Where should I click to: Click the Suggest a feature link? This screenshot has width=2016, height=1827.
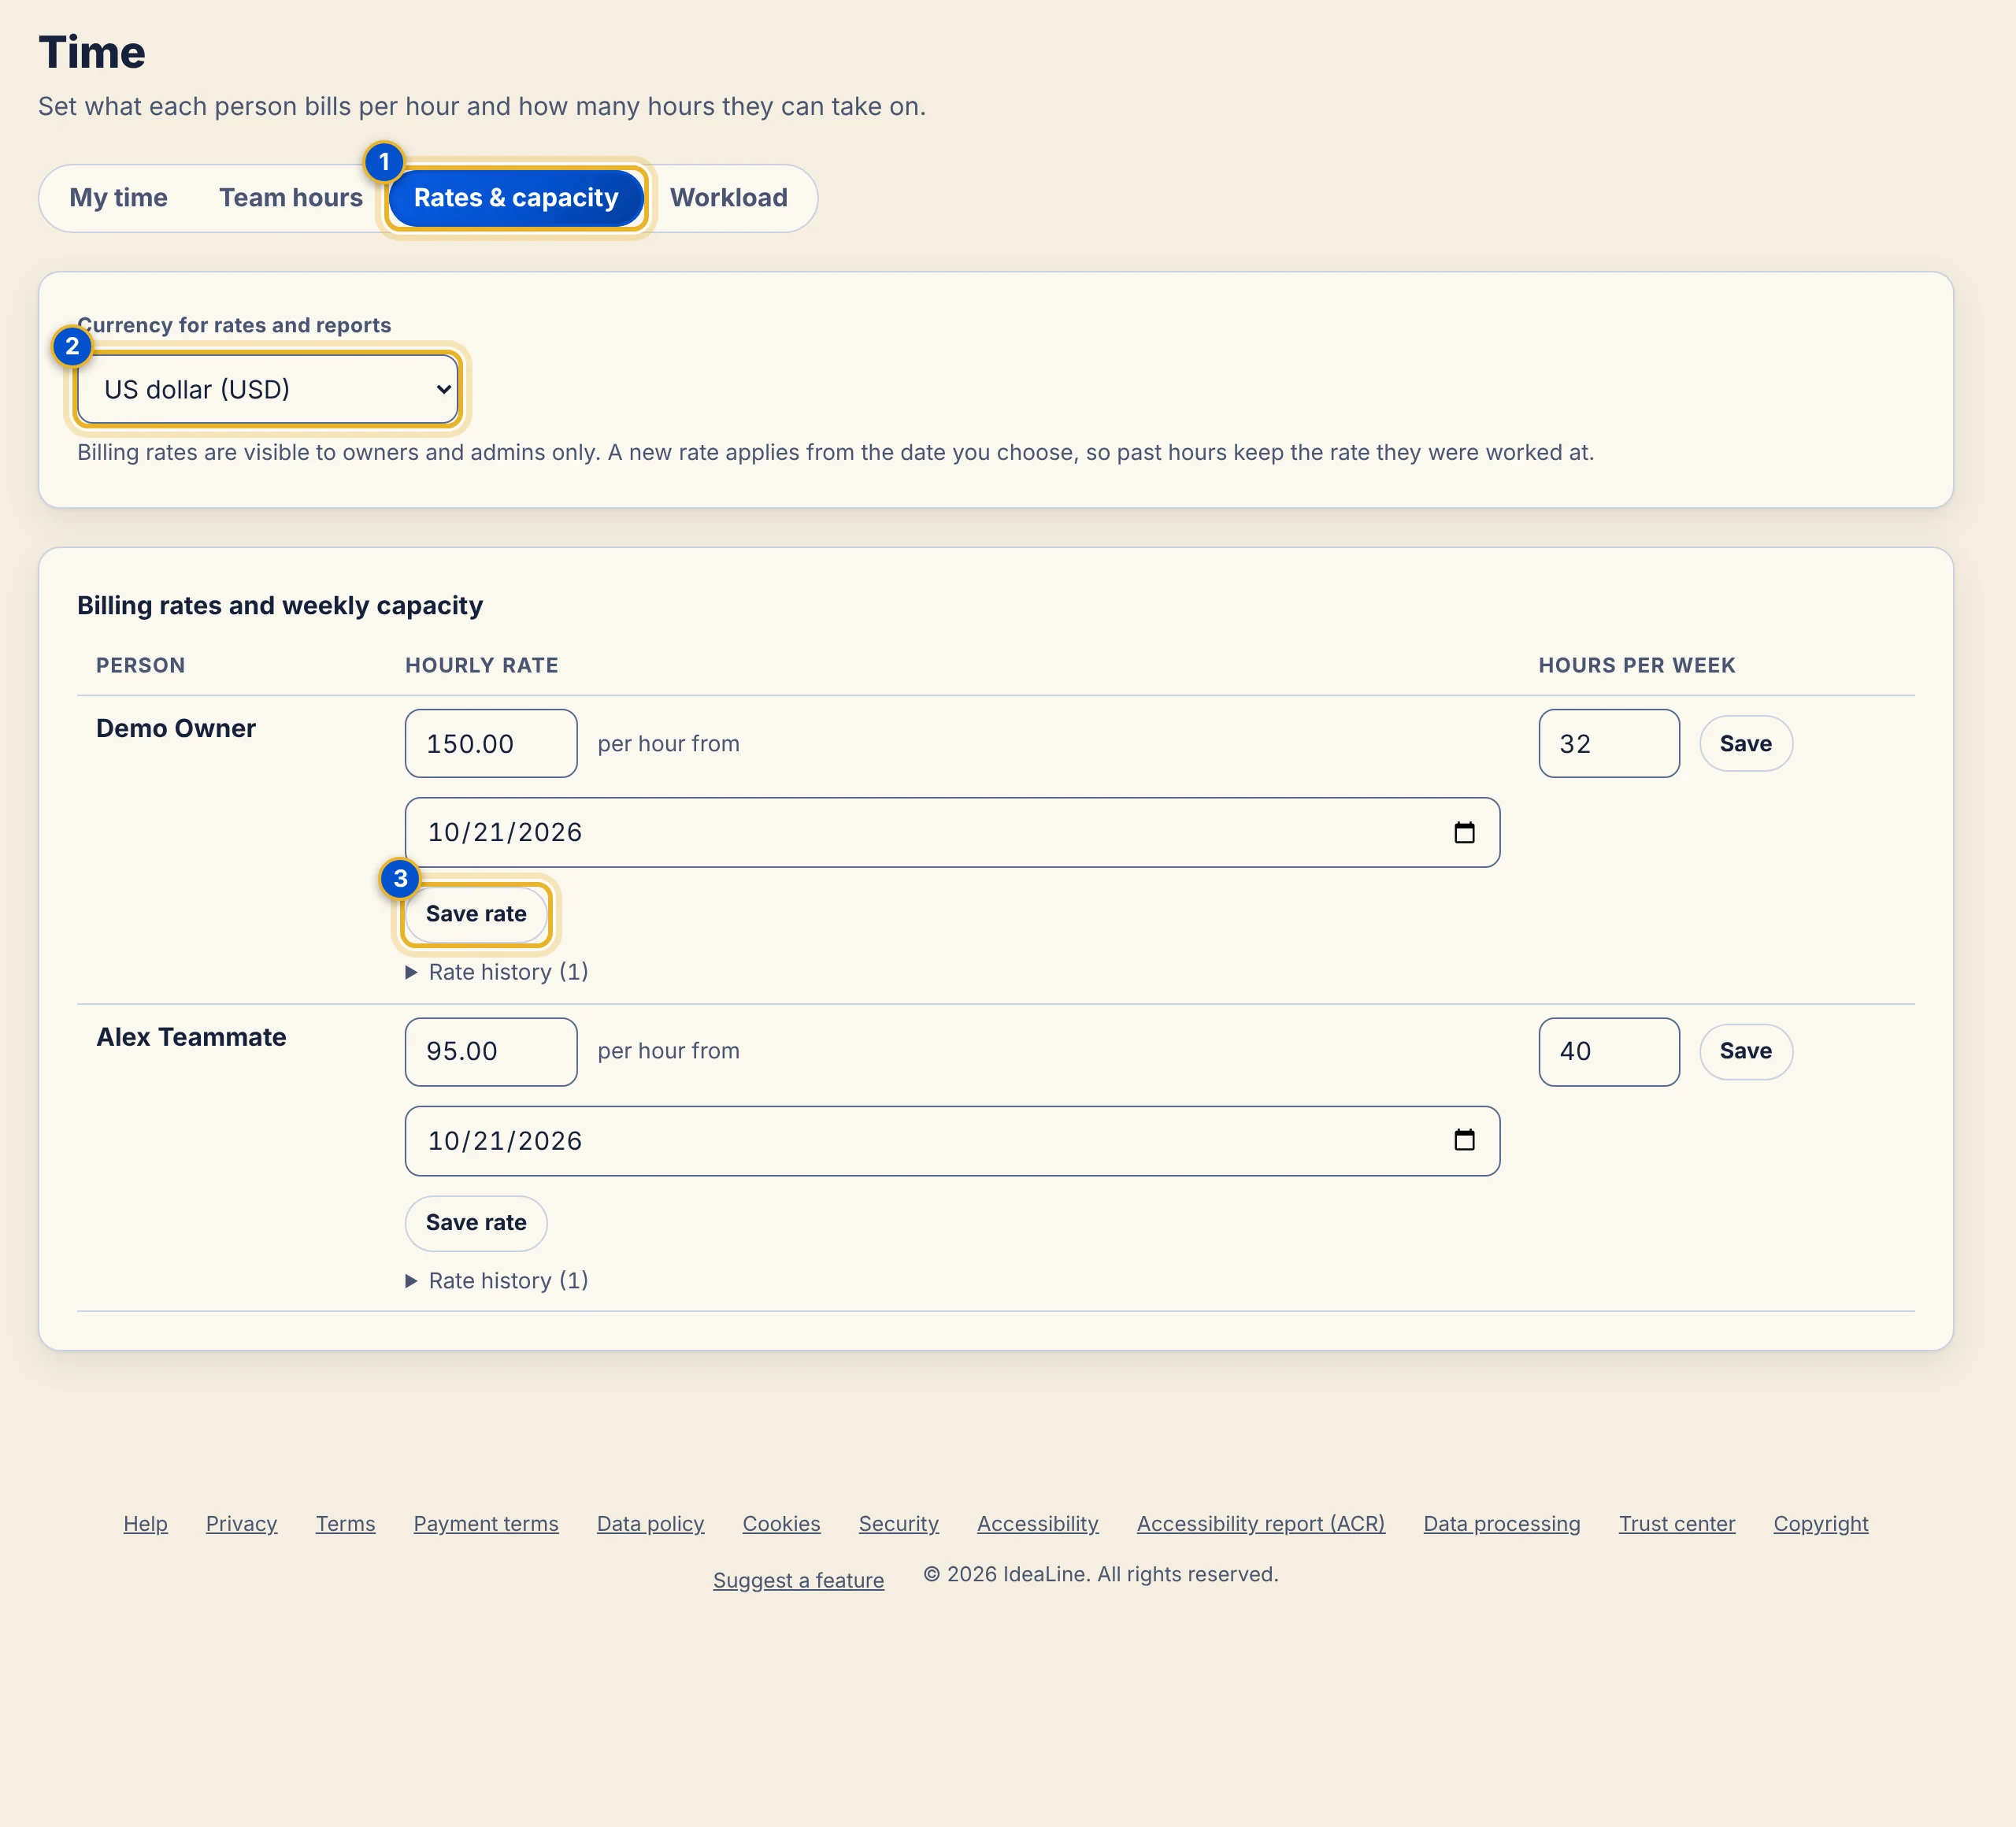click(x=798, y=1580)
